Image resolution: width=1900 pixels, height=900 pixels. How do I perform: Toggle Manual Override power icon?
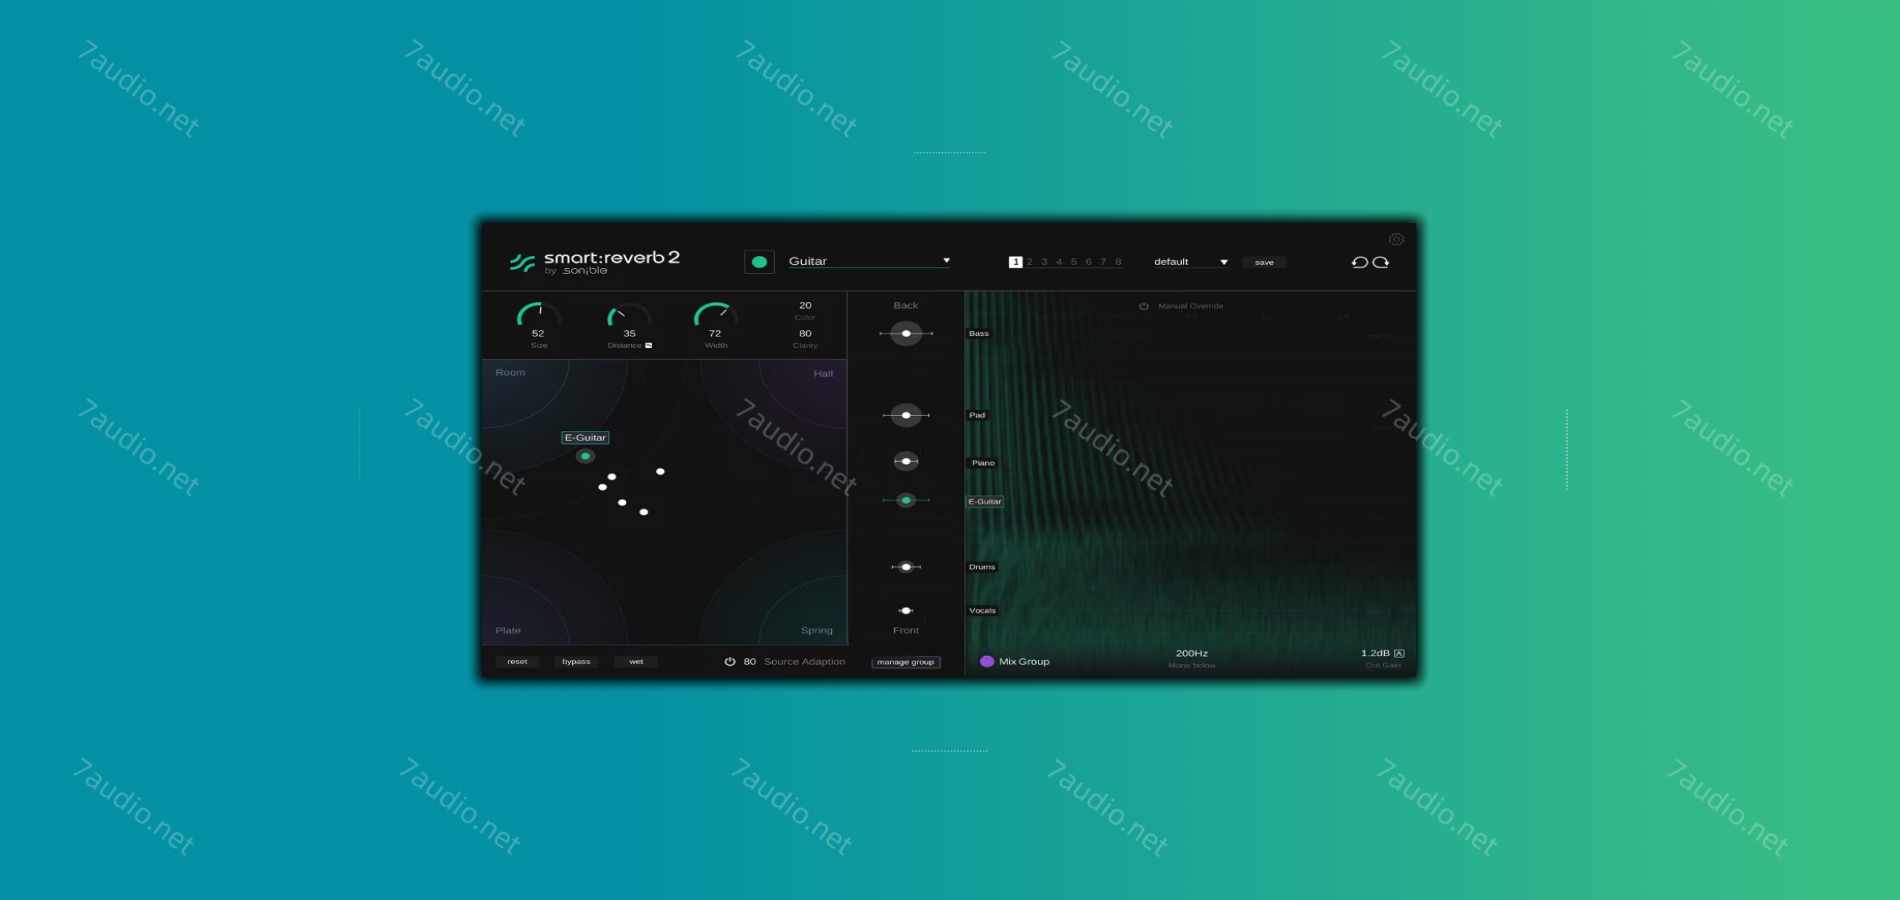click(1144, 306)
